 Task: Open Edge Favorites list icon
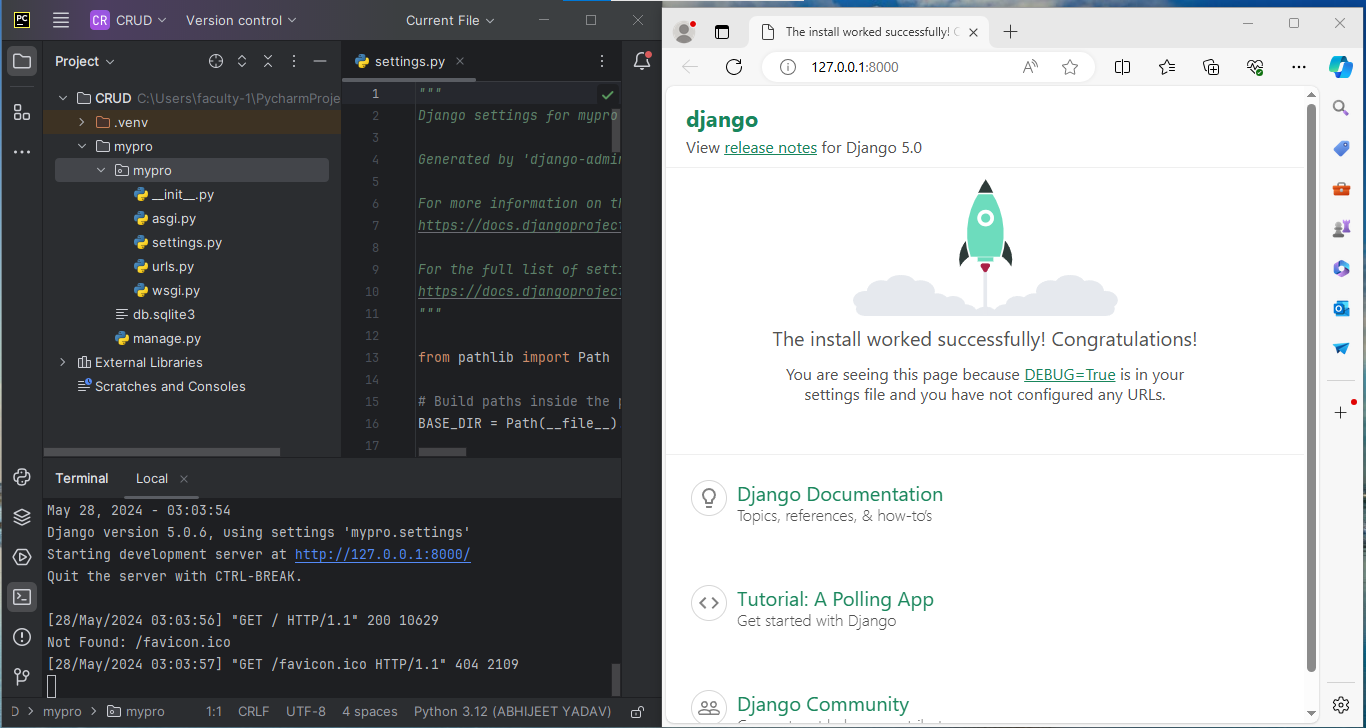[x=1167, y=67]
